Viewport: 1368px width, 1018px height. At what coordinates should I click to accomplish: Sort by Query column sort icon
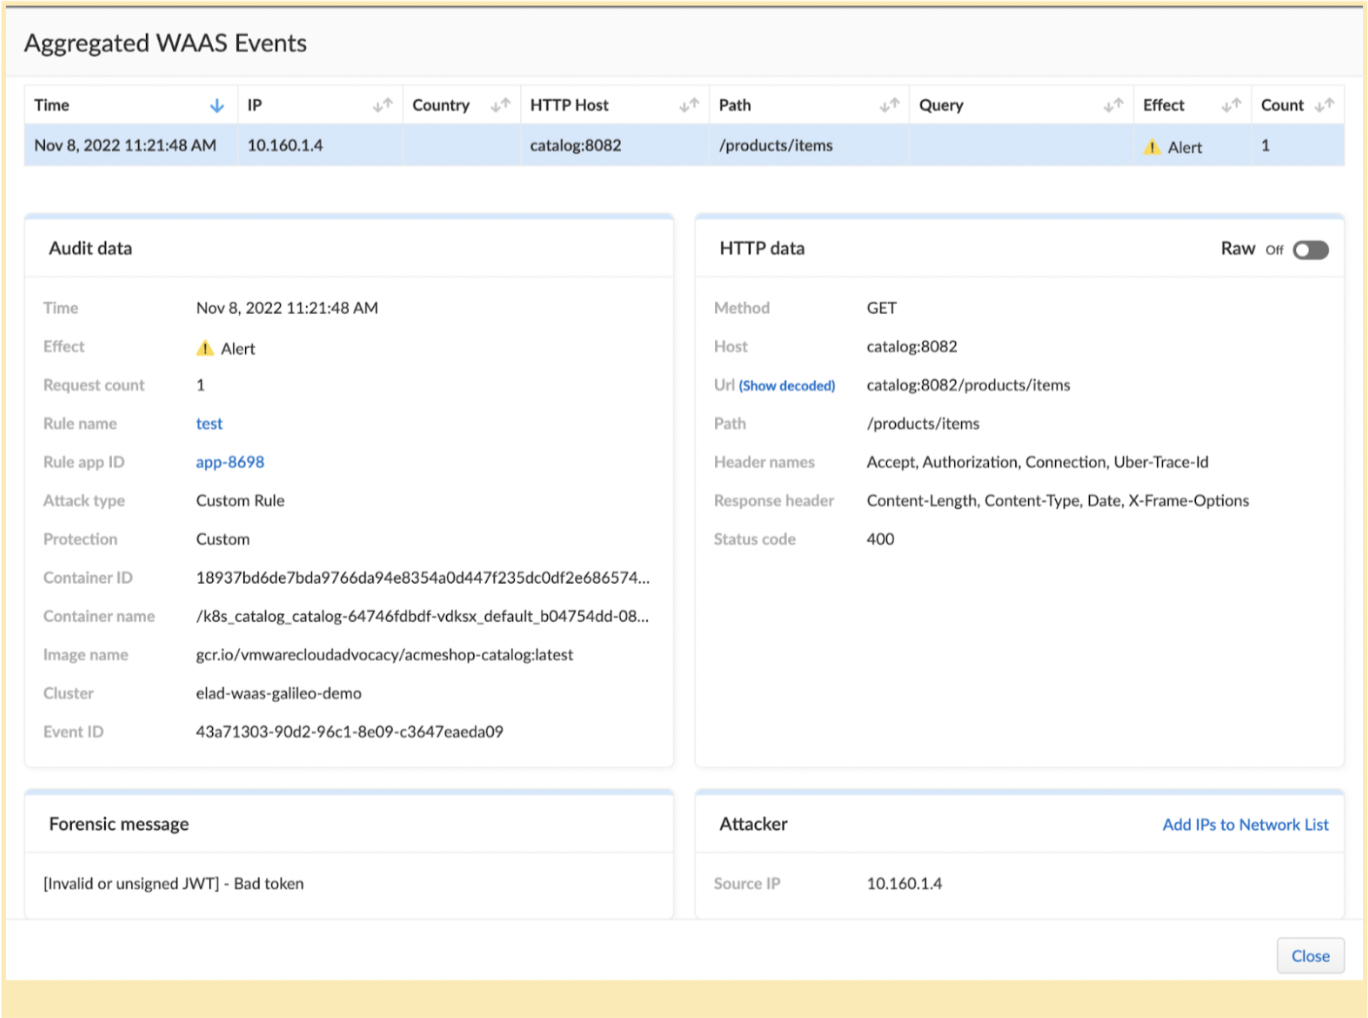point(1113,105)
